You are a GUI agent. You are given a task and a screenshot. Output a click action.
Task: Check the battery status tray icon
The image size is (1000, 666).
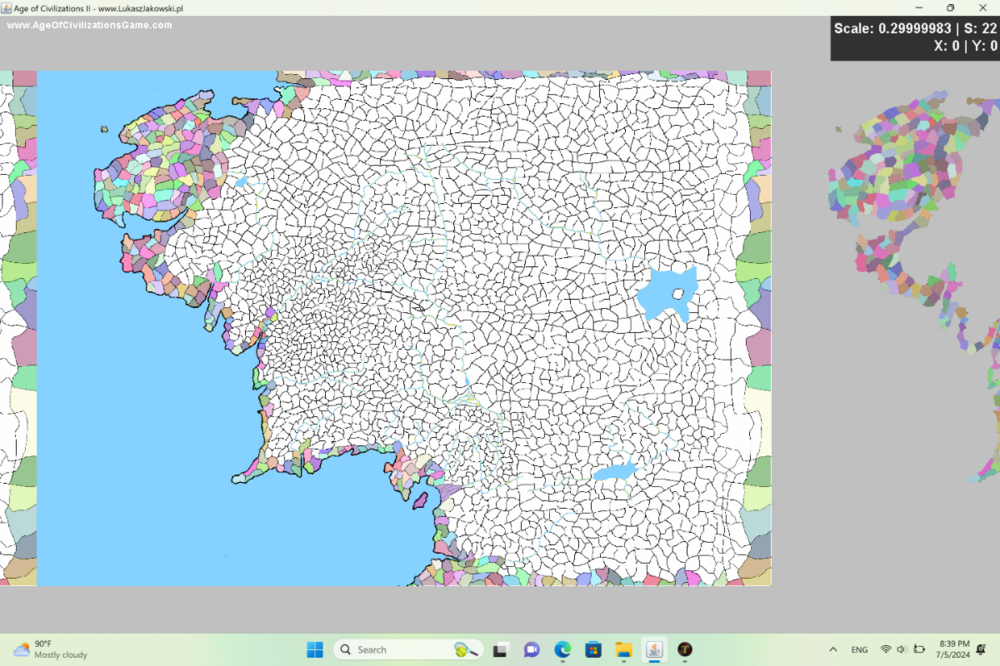919,649
